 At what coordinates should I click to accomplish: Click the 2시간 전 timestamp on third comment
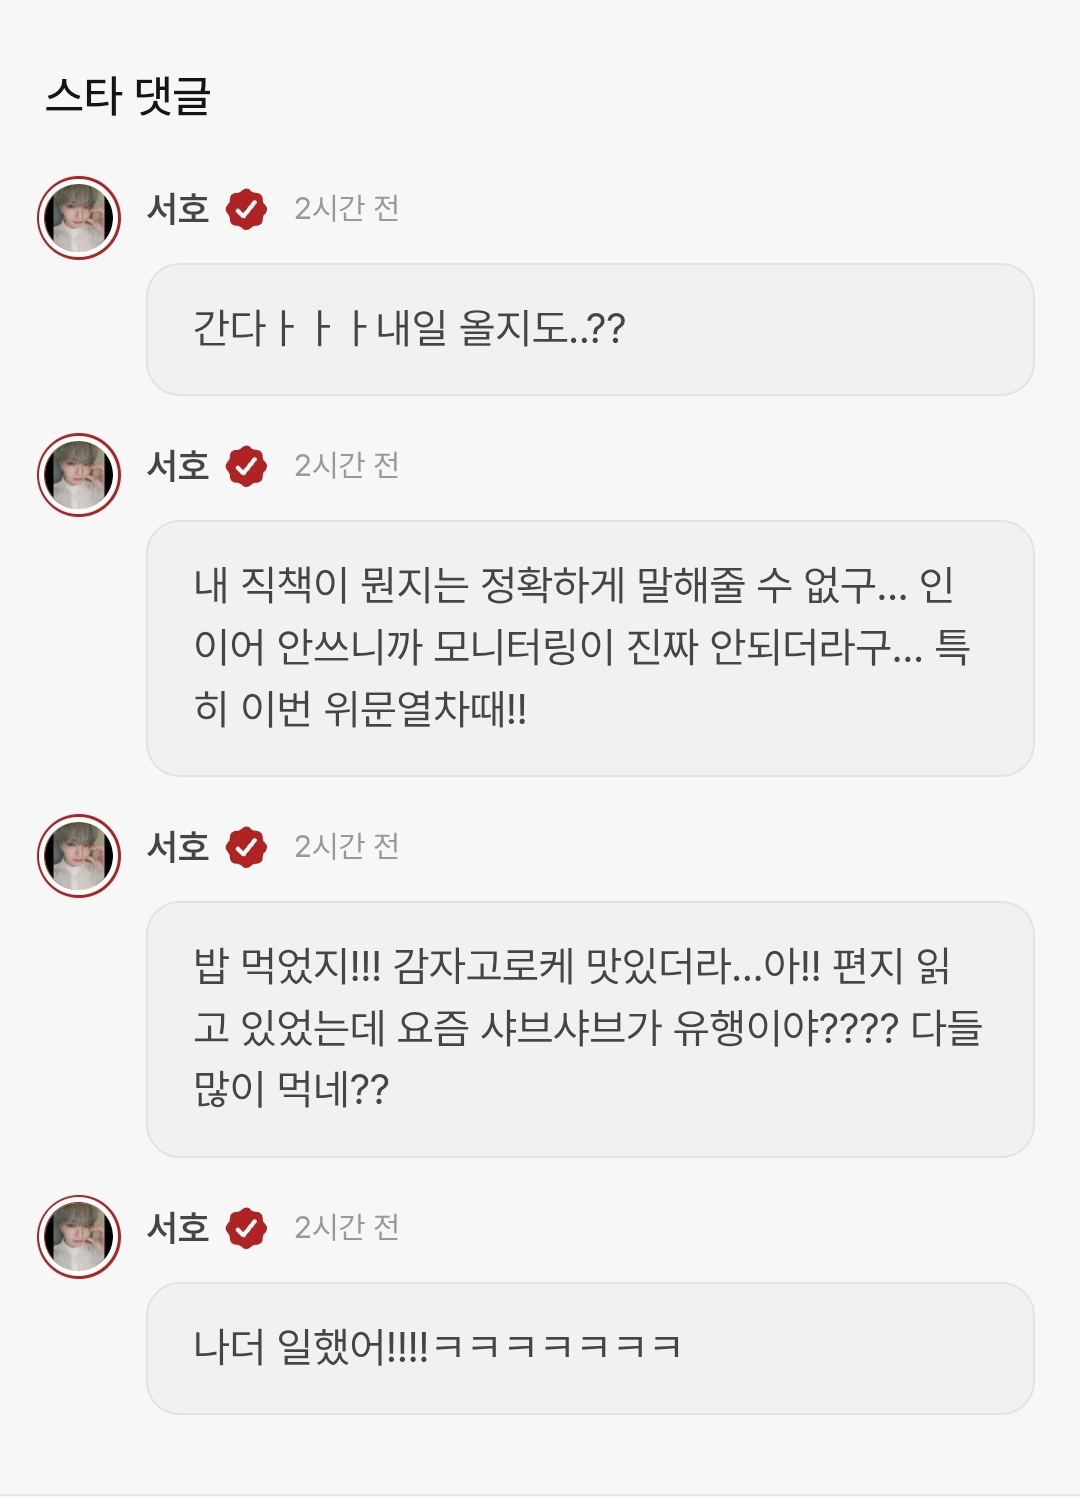coord(347,847)
